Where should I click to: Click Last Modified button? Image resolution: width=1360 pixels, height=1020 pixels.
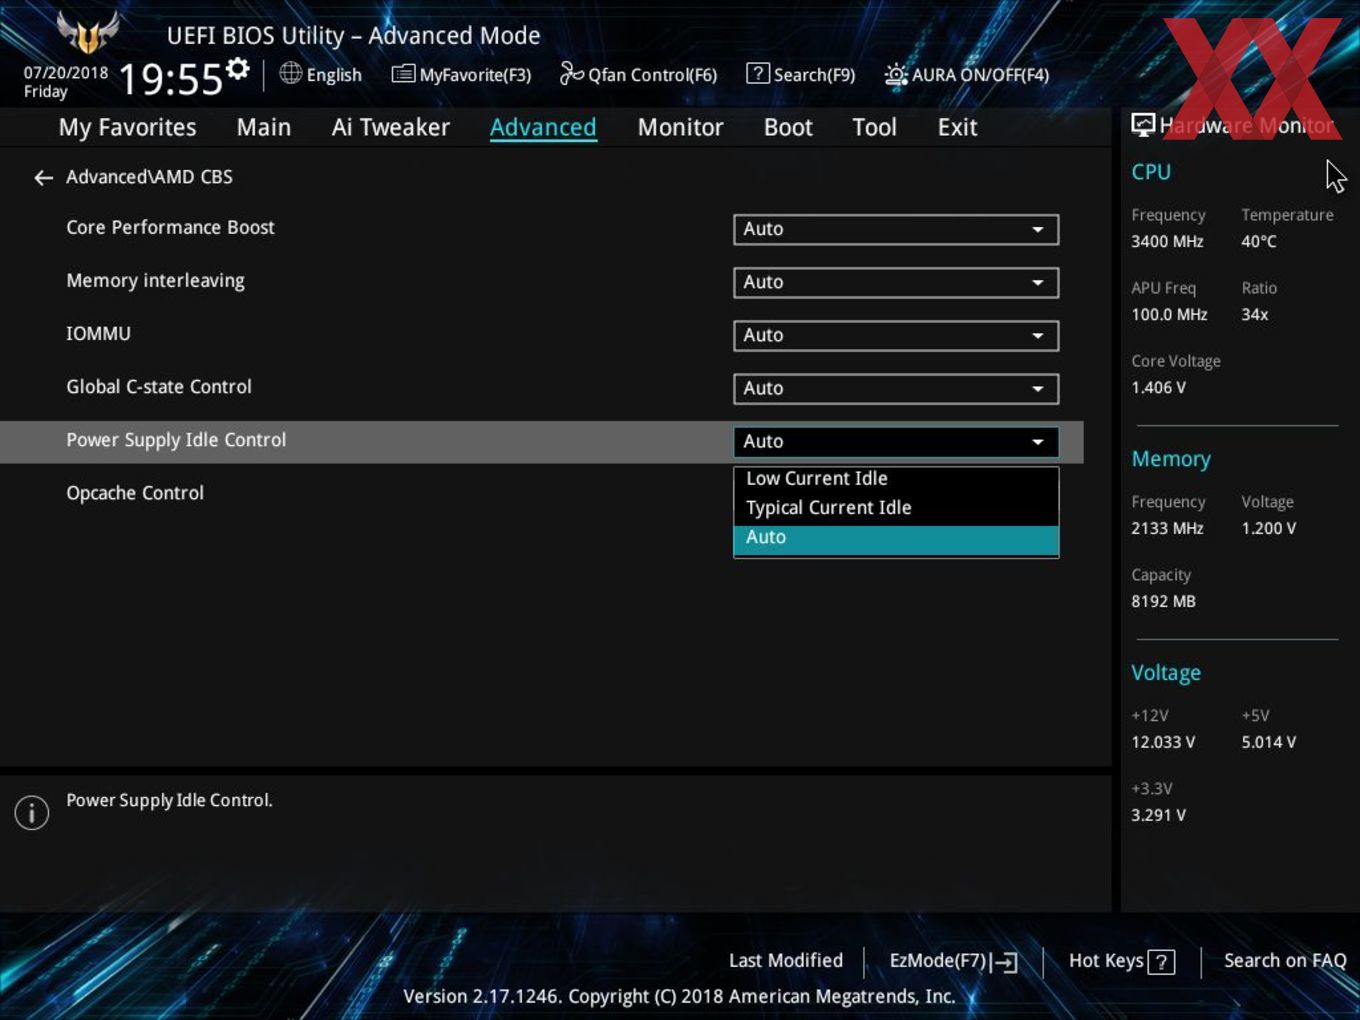coord(786,961)
